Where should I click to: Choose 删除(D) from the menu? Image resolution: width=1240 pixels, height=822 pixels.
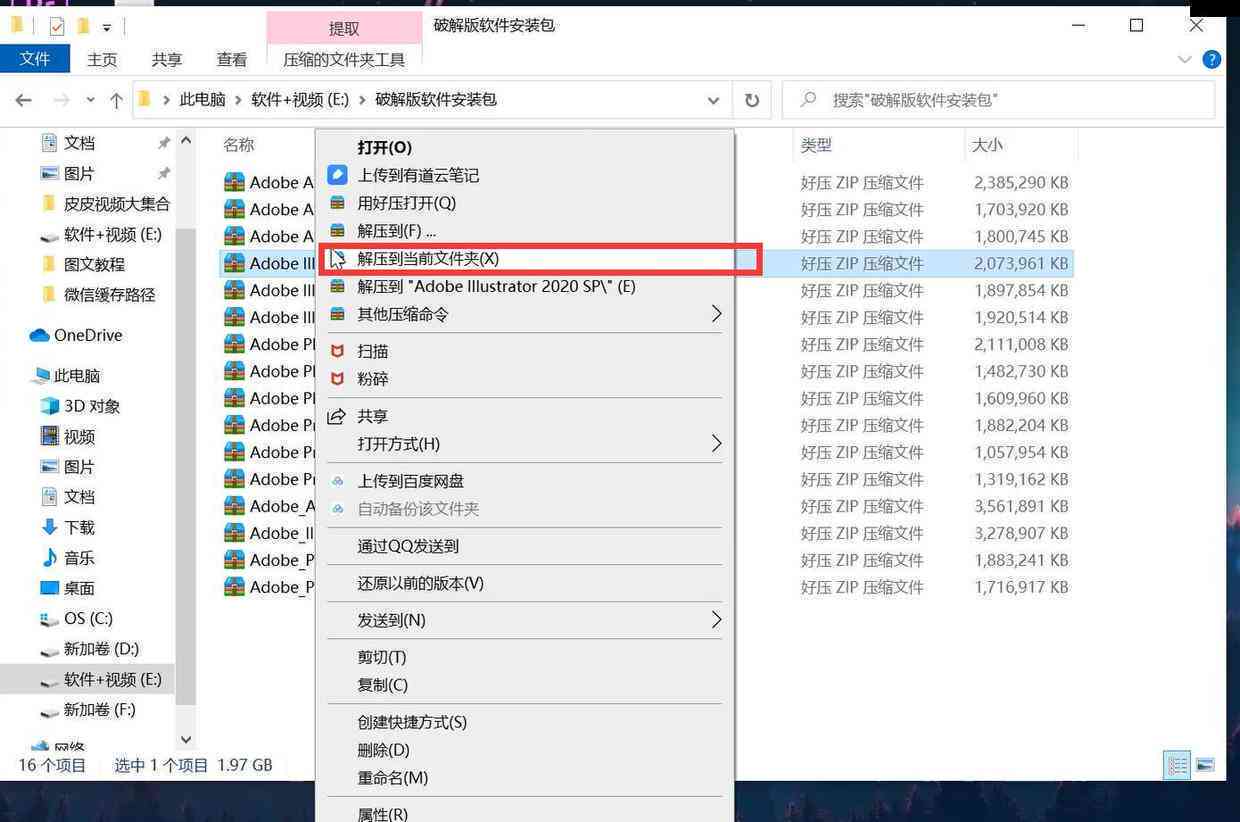coord(383,750)
